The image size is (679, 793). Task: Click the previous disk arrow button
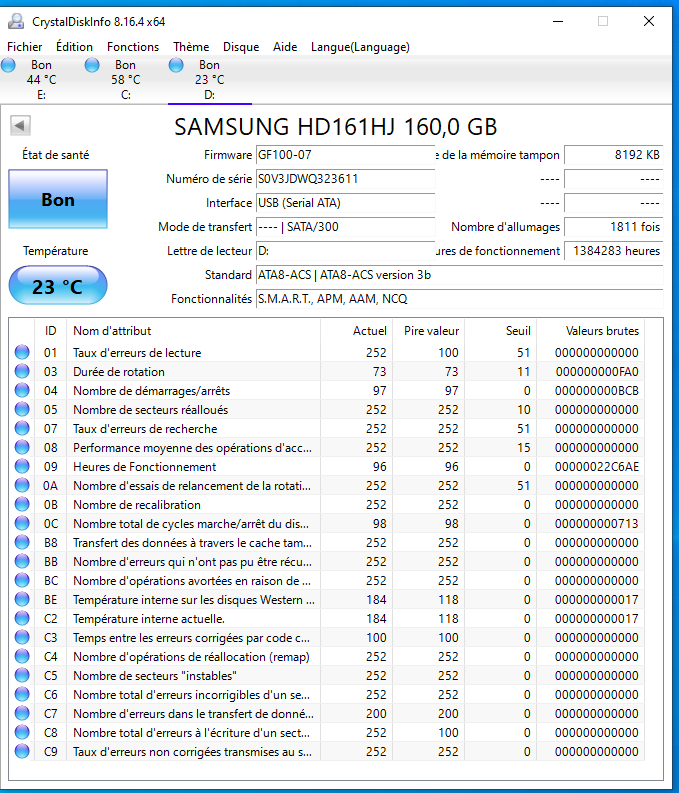(20, 125)
